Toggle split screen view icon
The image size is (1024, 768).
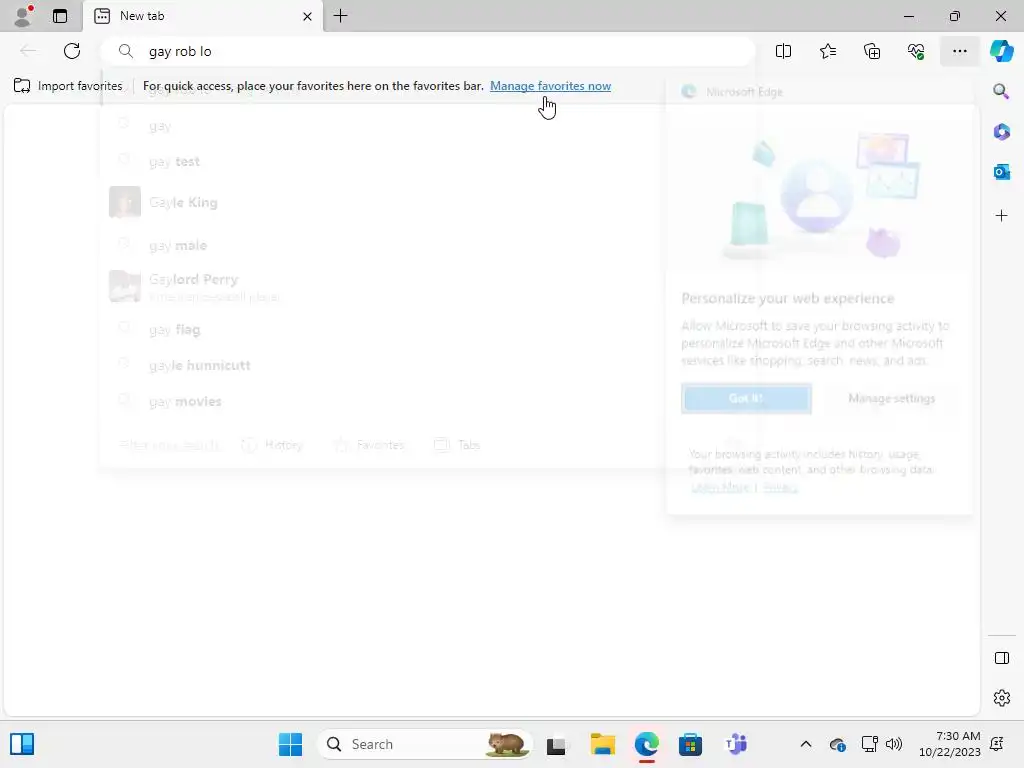[x=783, y=51]
